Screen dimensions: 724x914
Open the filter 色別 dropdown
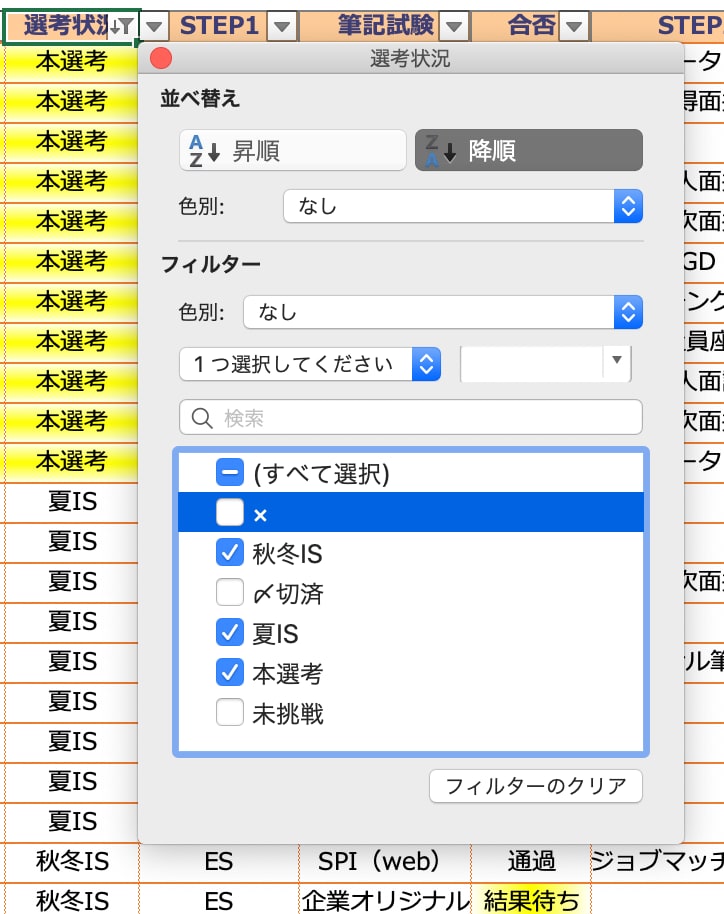(443, 312)
